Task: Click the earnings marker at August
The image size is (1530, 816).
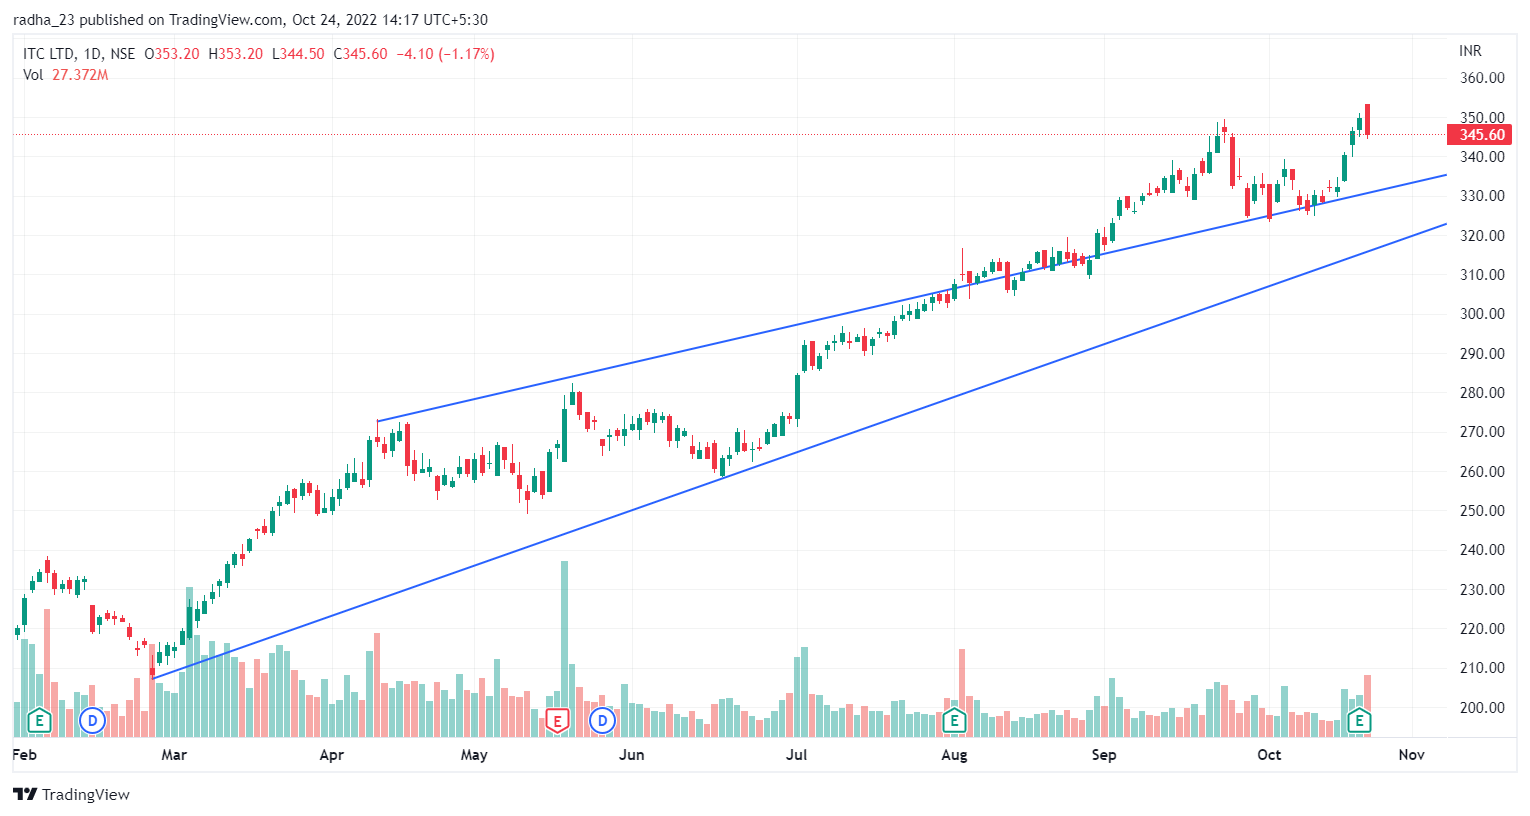Action: (x=954, y=720)
